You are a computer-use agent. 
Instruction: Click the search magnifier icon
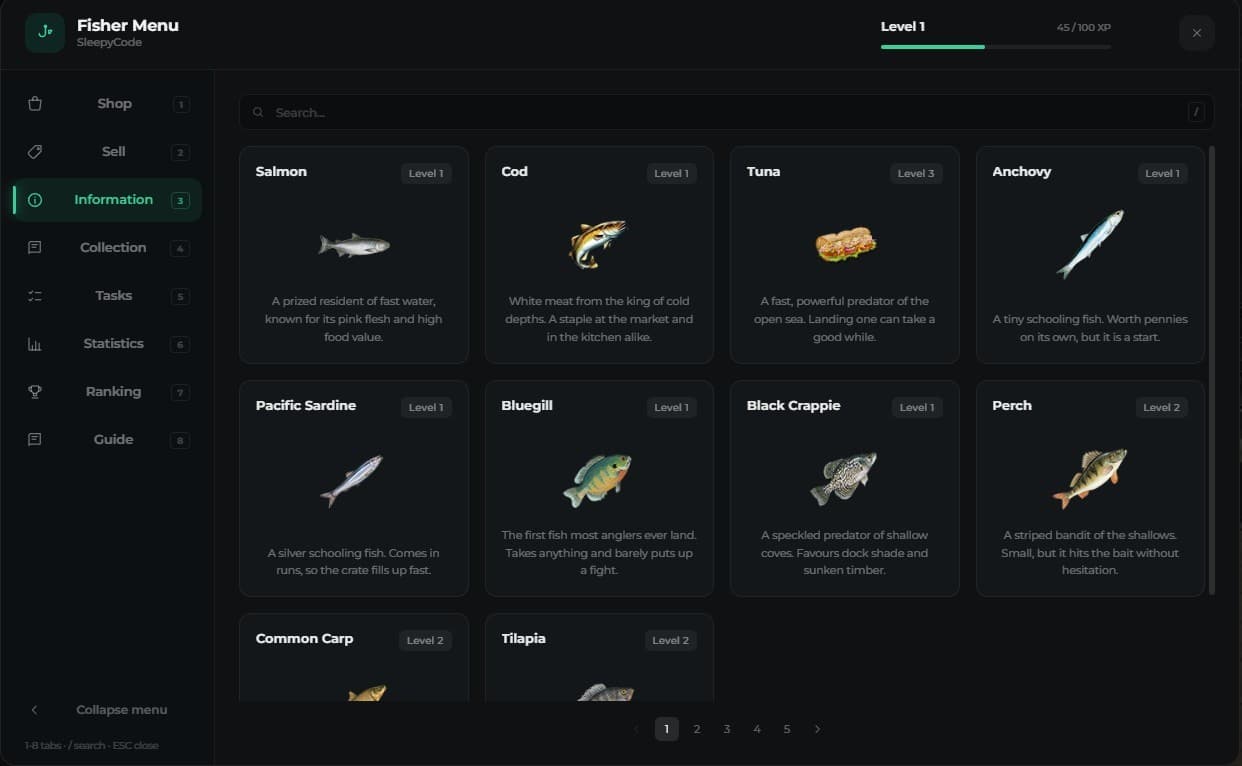(x=258, y=113)
